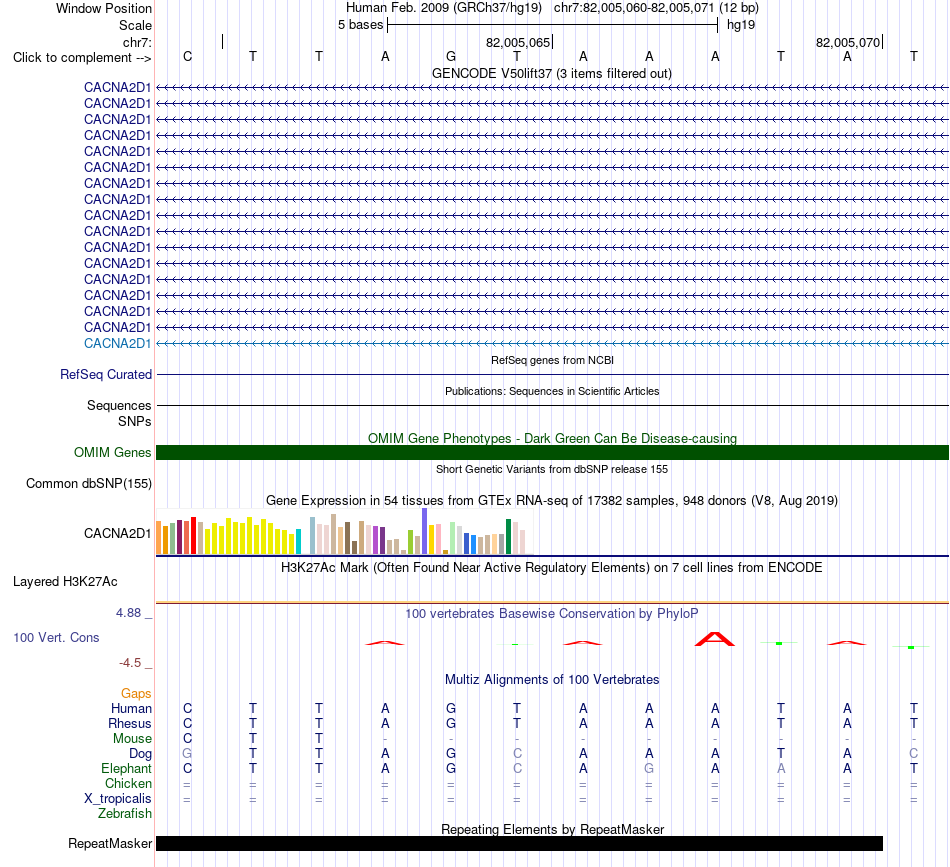Image resolution: width=950 pixels, height=867 pixels.
Task: Click the GENCODE V50lift37 track title
Action: (x=552, y=73)
